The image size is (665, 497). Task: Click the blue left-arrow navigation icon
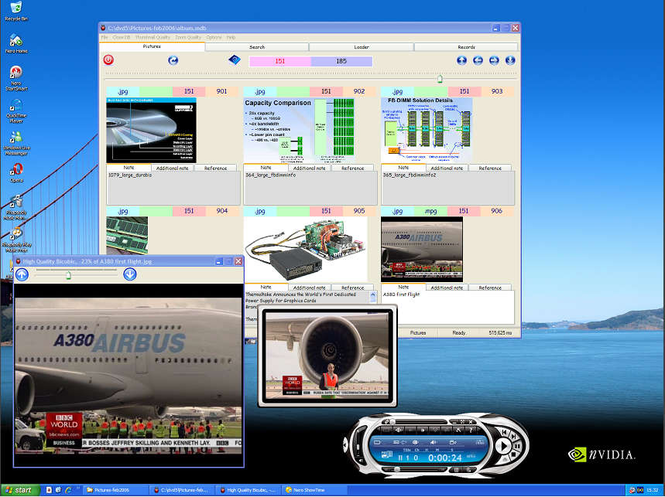(478, 60)
